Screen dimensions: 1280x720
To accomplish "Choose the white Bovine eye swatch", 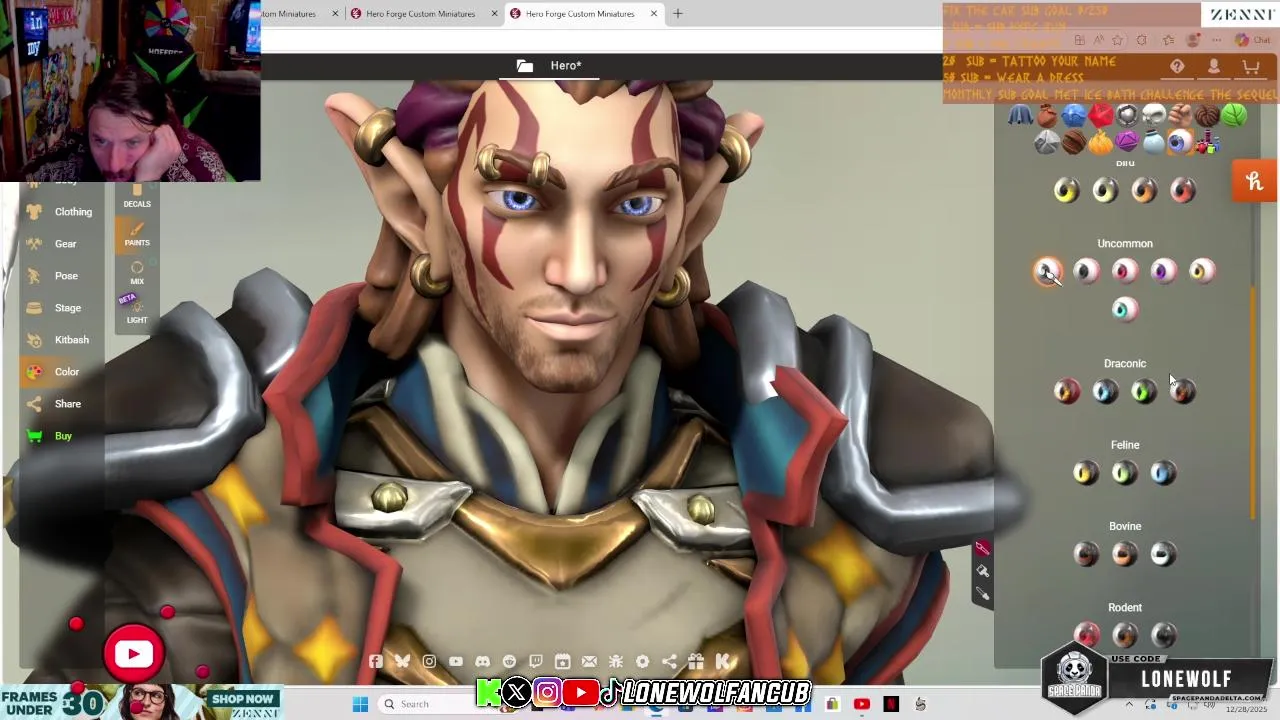I will [1163, 554].
